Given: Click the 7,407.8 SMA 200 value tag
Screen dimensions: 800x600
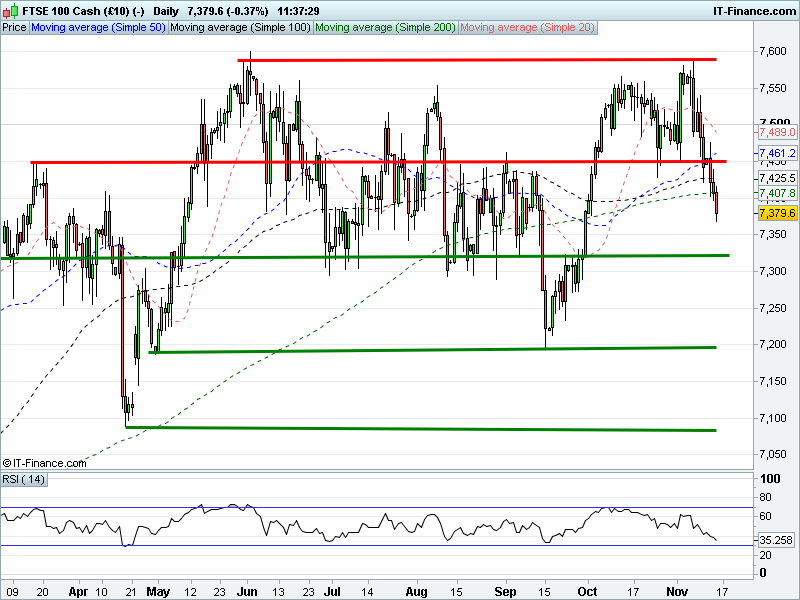Looking at the screenshot, I should tap(777, 193).
